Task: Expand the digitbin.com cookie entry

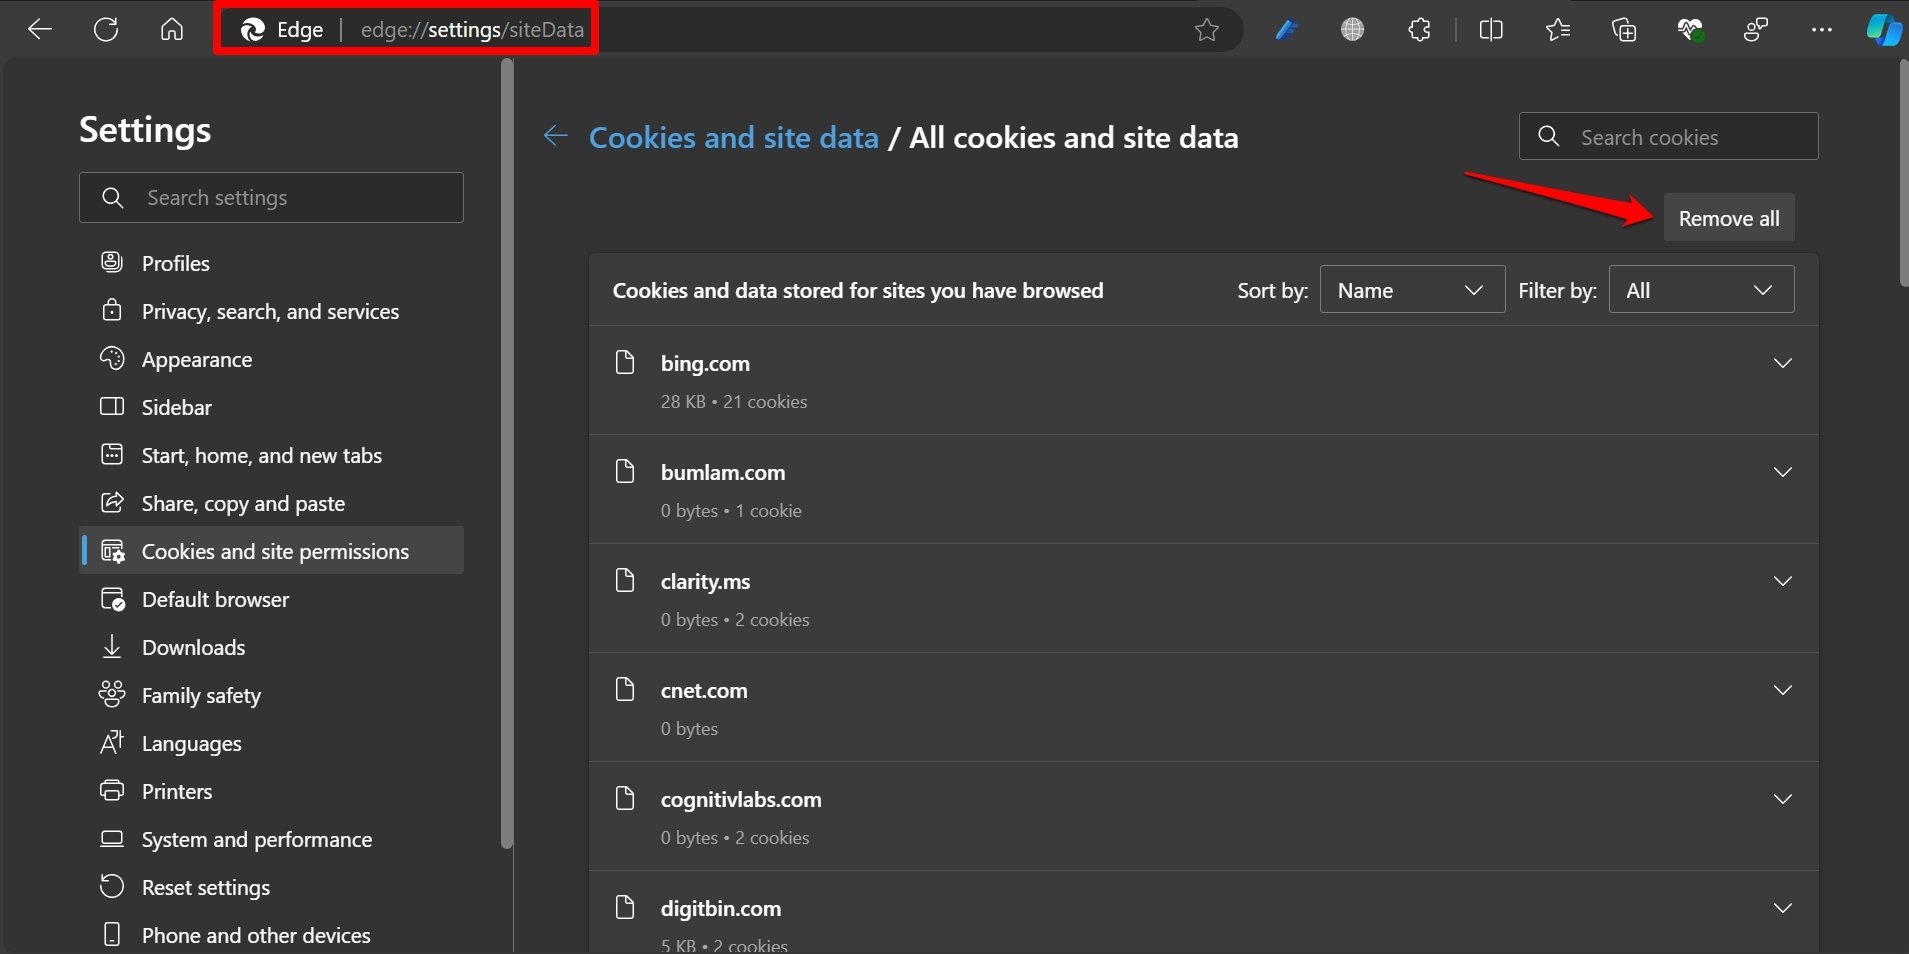Action: coord(1782,908)
